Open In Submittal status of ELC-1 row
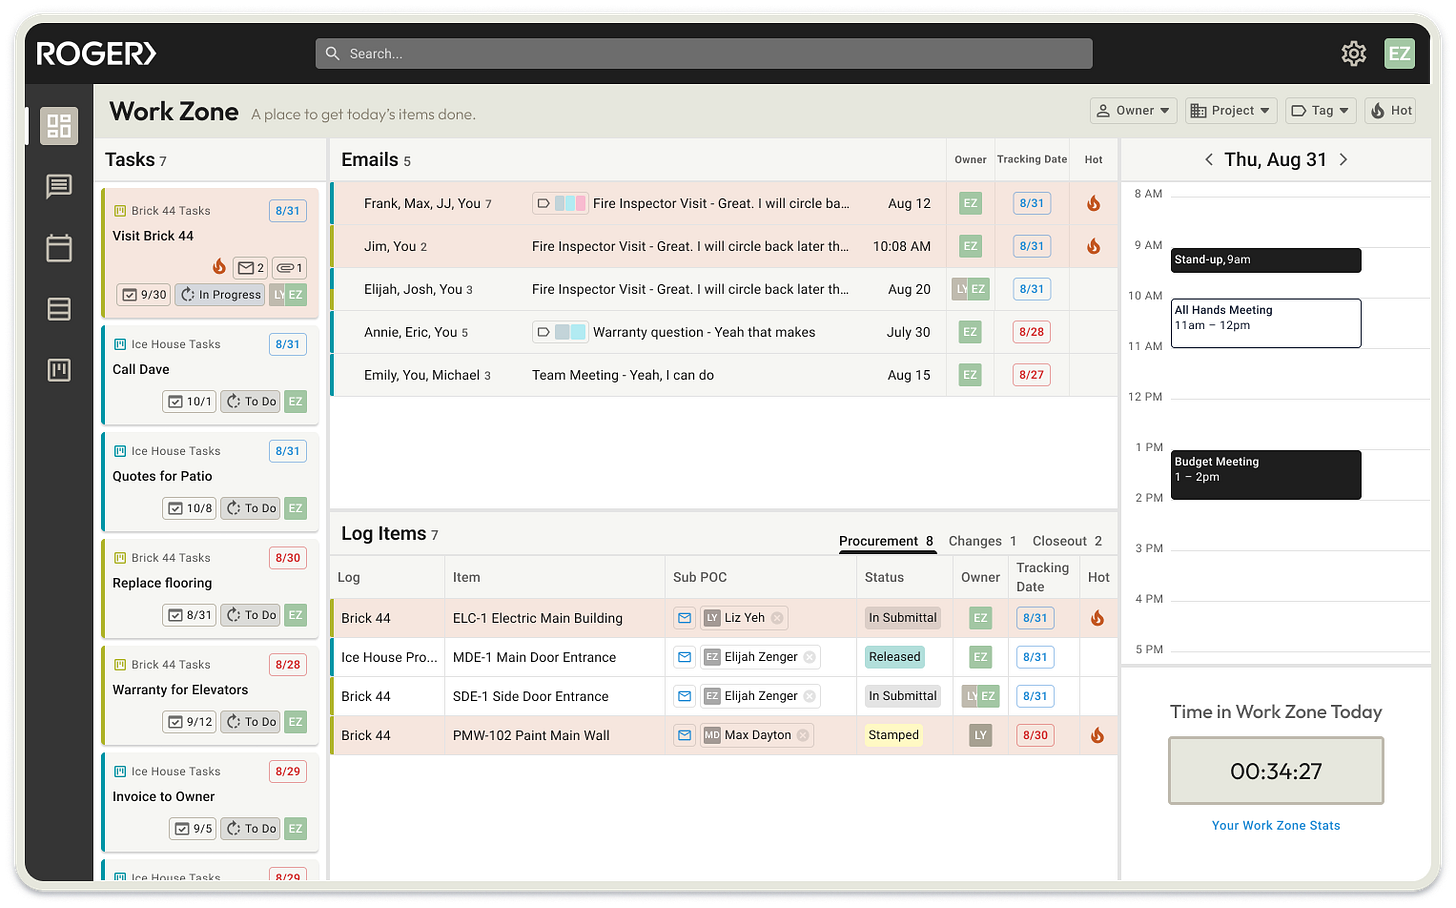1456x908 pixels. (903, 618)
